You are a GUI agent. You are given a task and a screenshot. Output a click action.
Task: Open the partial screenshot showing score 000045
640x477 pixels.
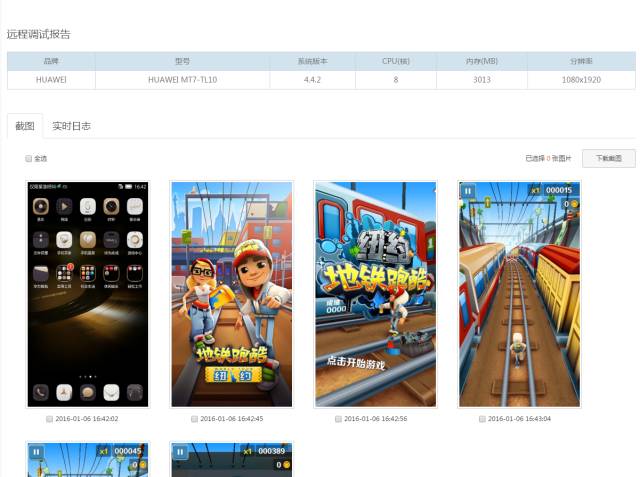(88, 459)
